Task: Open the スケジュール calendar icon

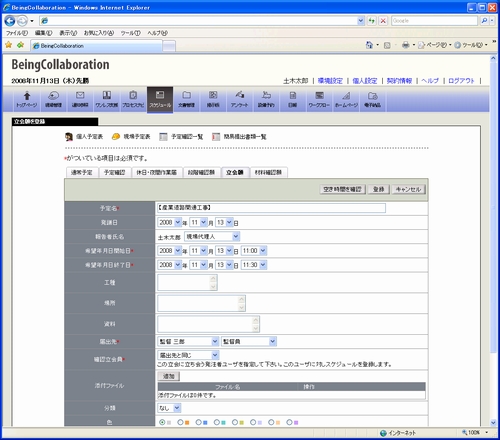Action: [160, 99]
